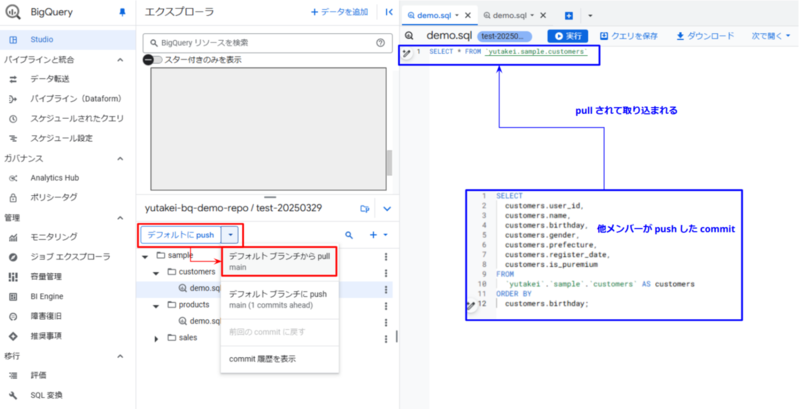Open more options for customers folder
Image resolution: width=800 pixels, height=409 pixels.
tap(386, 273)
